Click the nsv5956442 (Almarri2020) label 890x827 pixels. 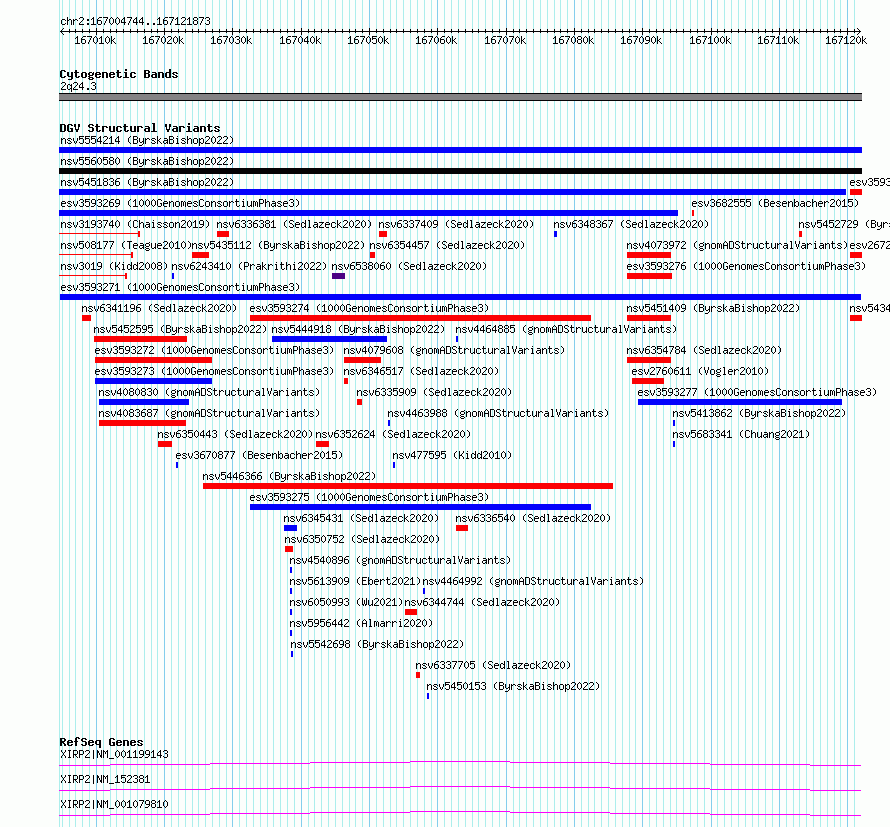[x=361, y=623]
